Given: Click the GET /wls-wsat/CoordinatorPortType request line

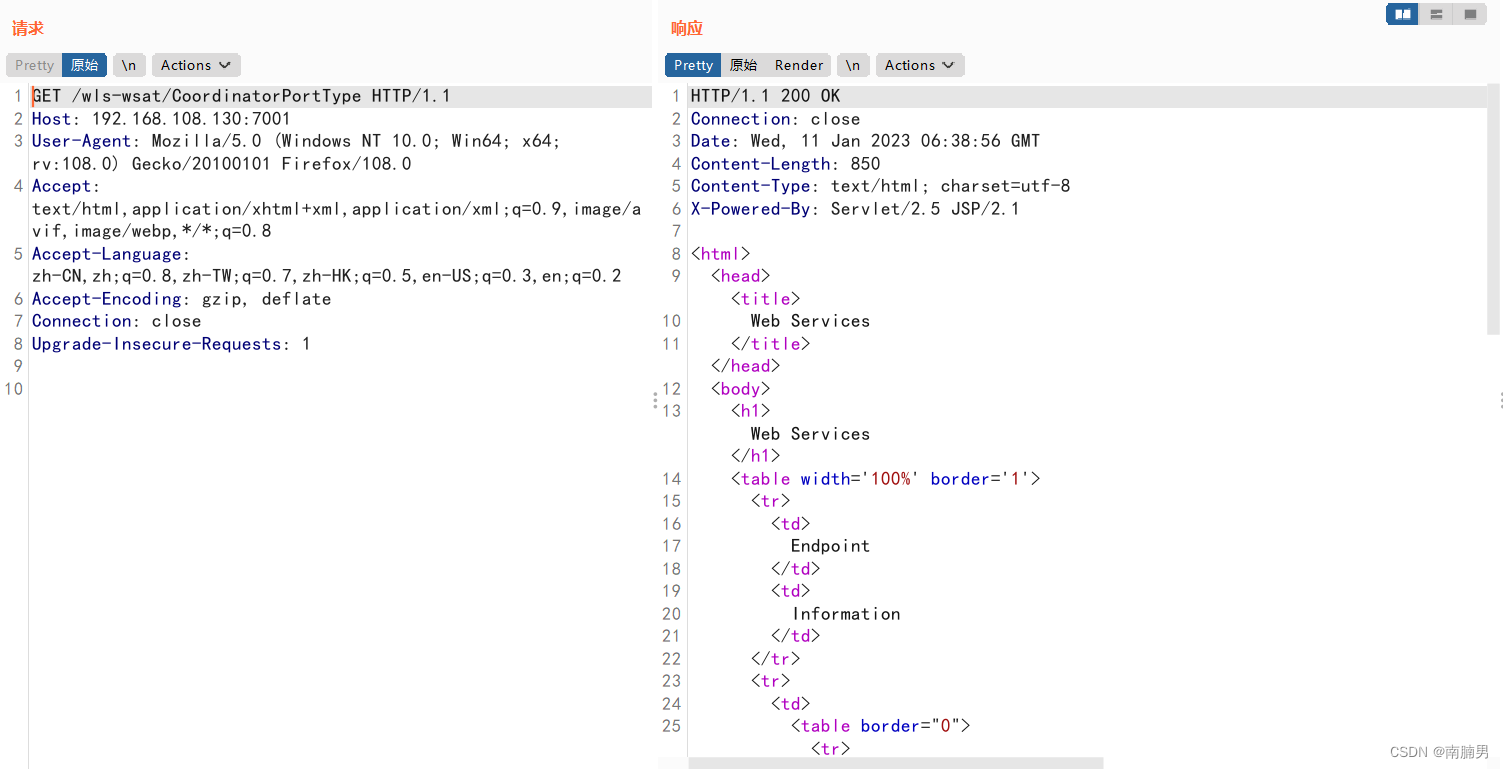Looking at the screenshot, I should (240, 95).
